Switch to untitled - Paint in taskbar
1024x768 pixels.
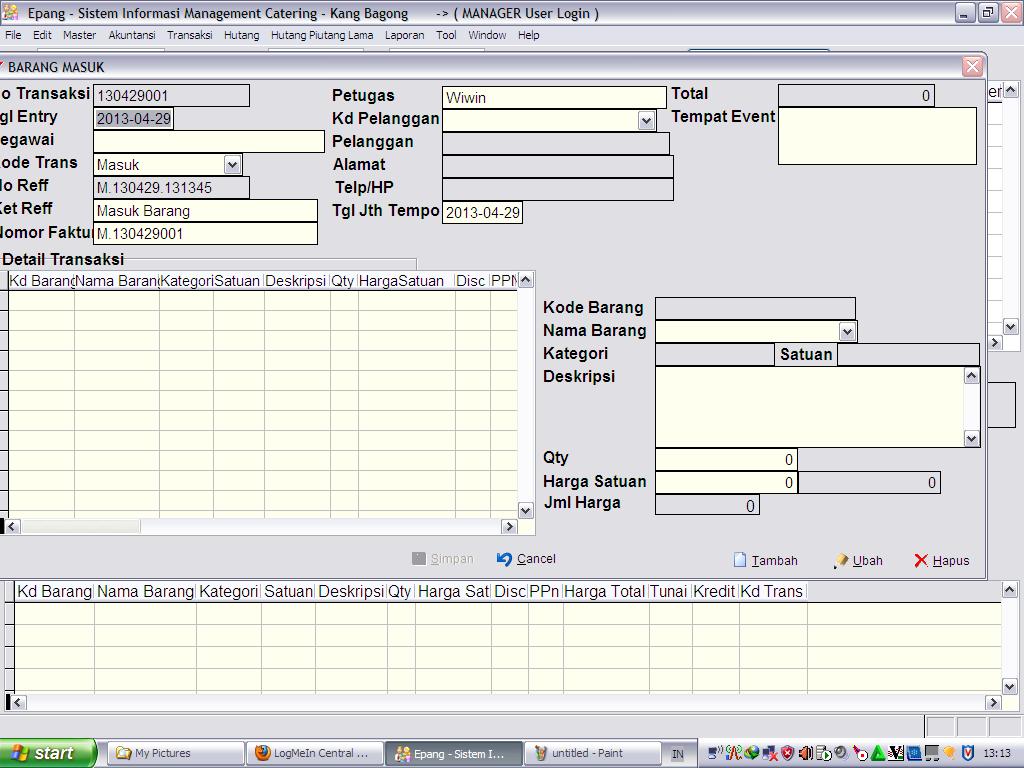click(x=596, y=753)
